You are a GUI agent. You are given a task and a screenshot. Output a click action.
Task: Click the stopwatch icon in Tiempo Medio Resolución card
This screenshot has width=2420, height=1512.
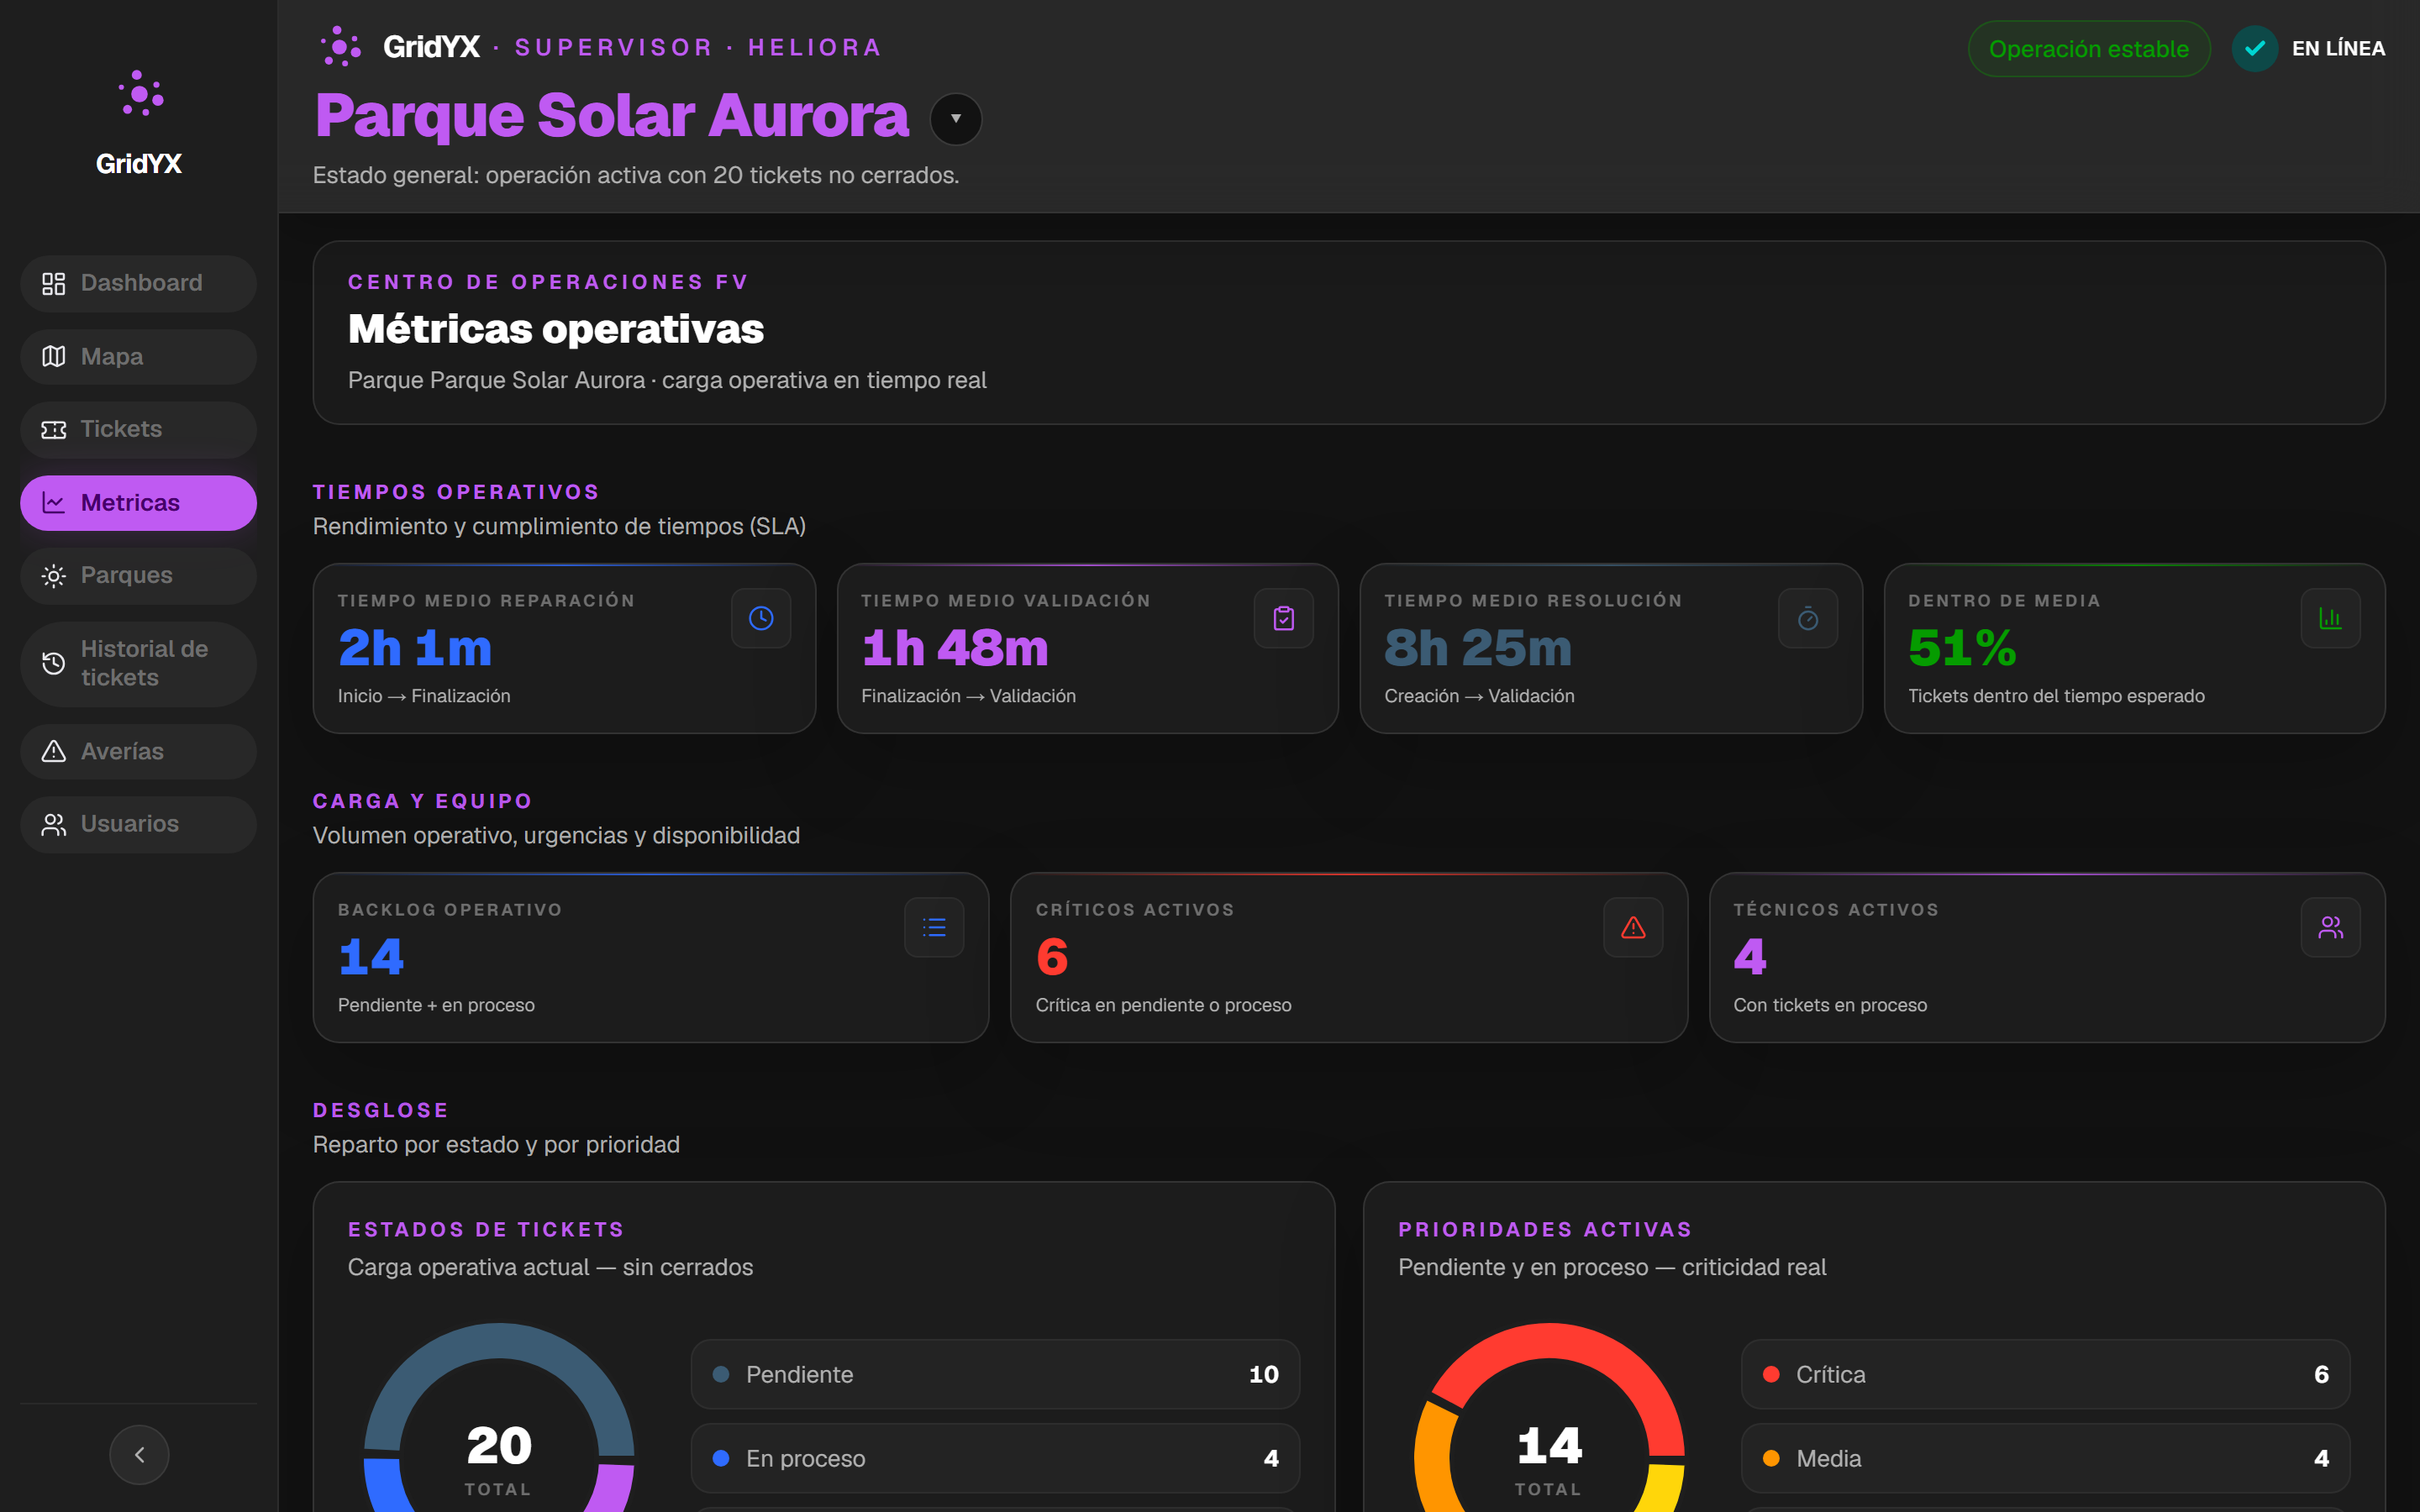[1808, 618]
